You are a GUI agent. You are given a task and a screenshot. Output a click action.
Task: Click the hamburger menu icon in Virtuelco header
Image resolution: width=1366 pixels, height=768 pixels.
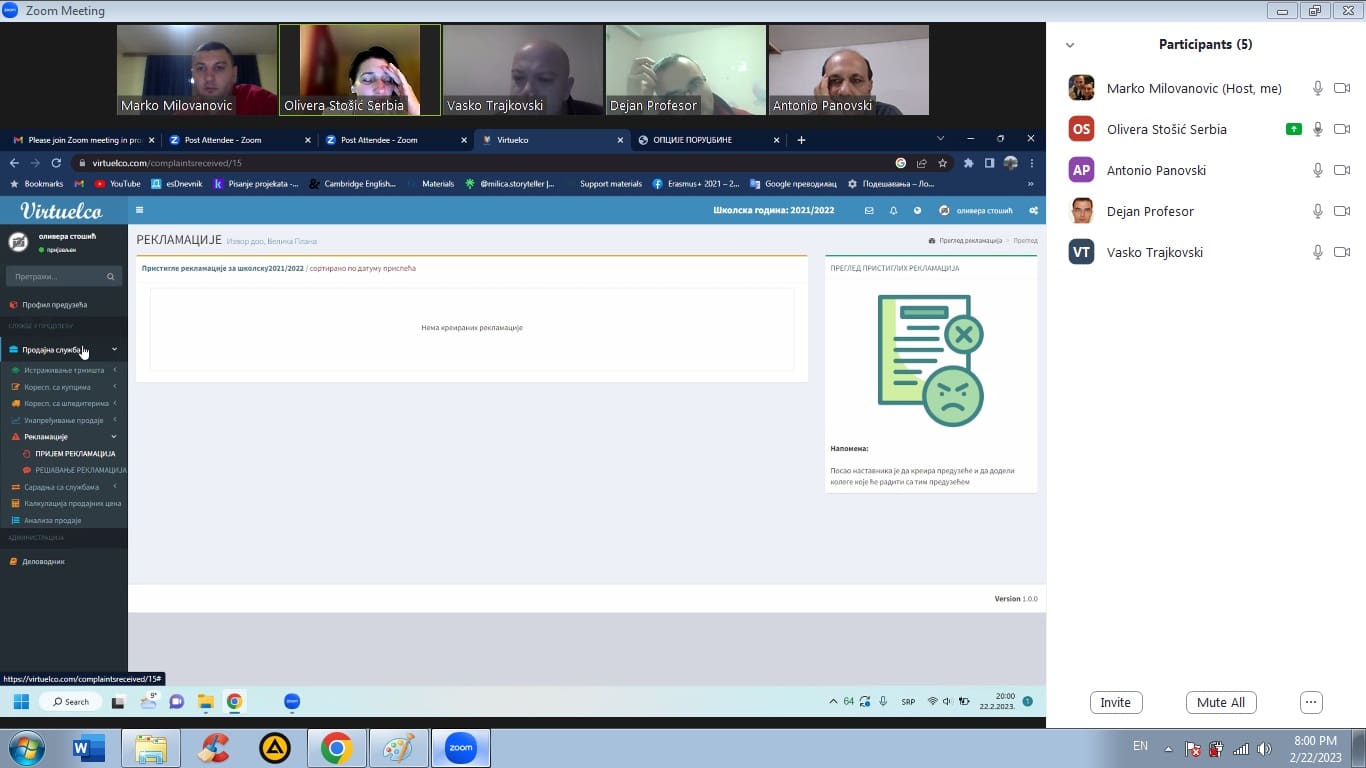click(x=140, y=210)
